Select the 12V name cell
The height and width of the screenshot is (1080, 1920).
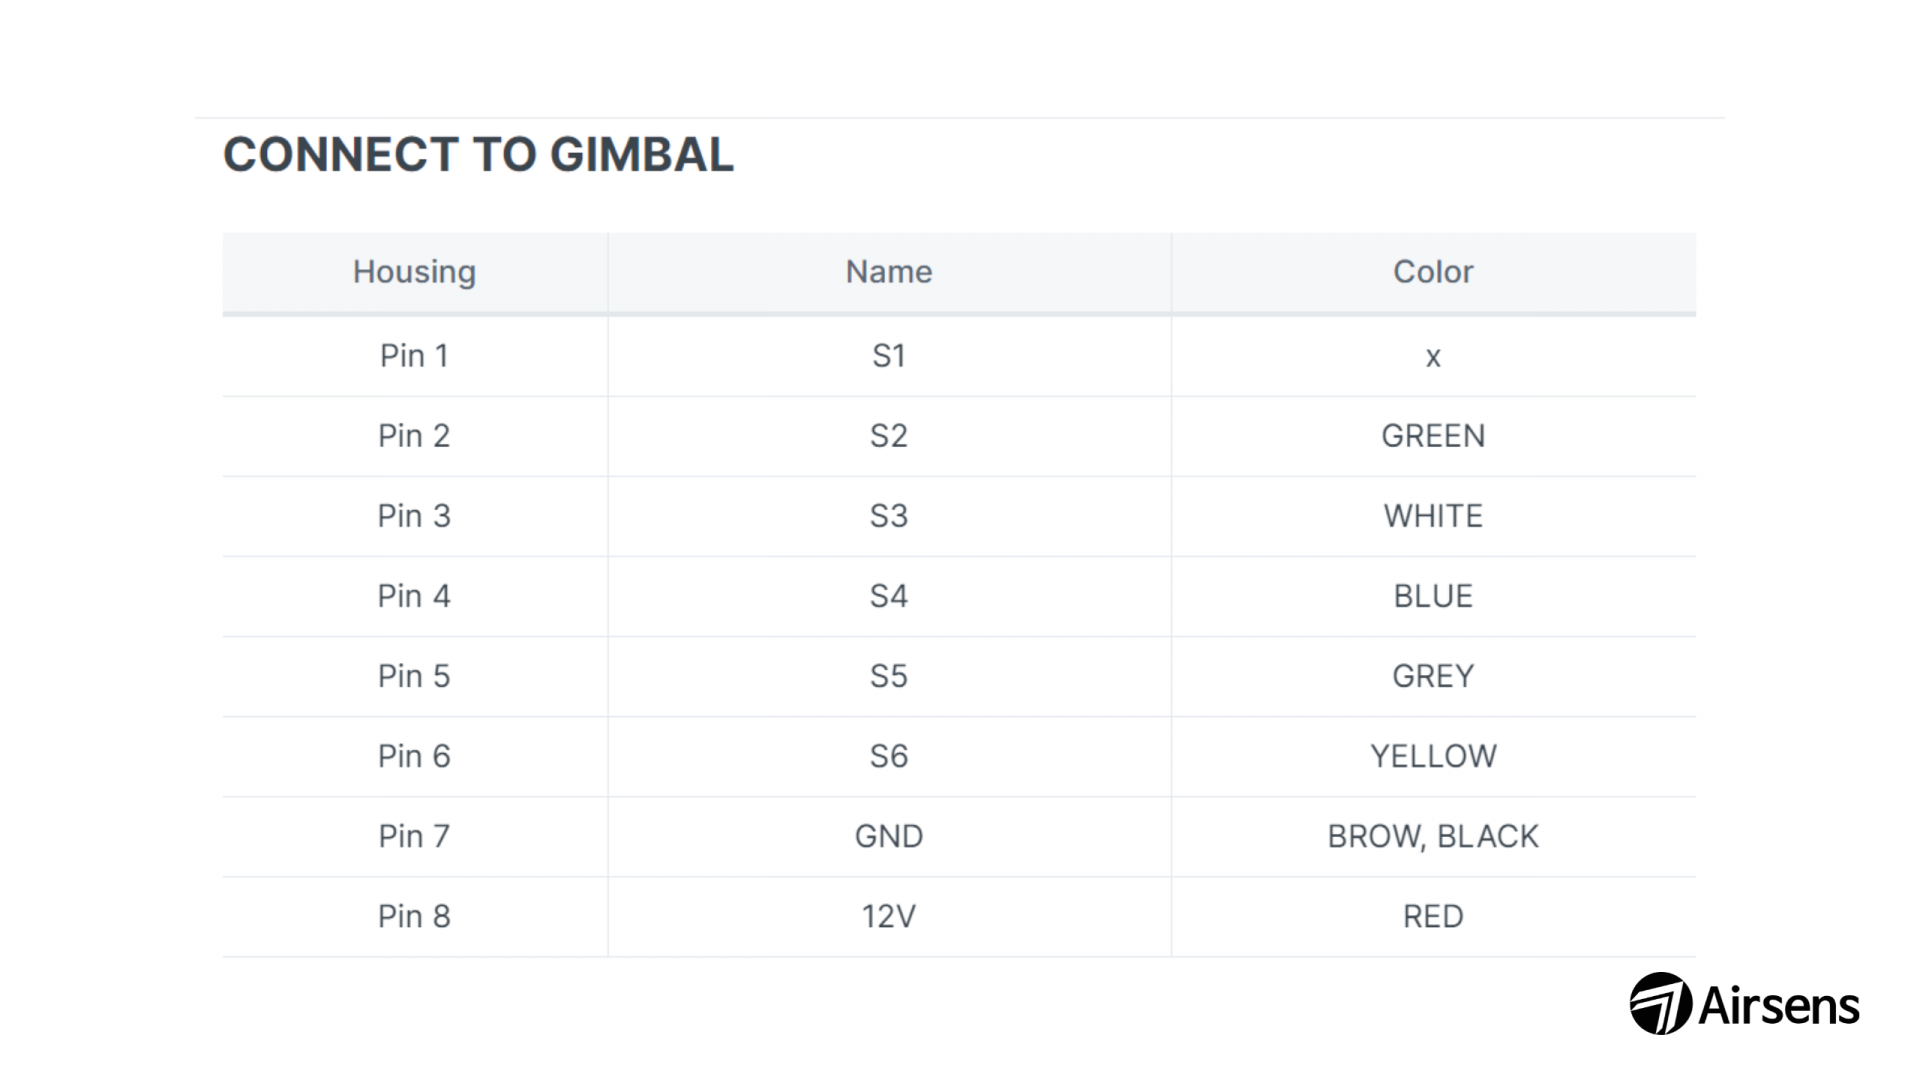pos(889,916)
